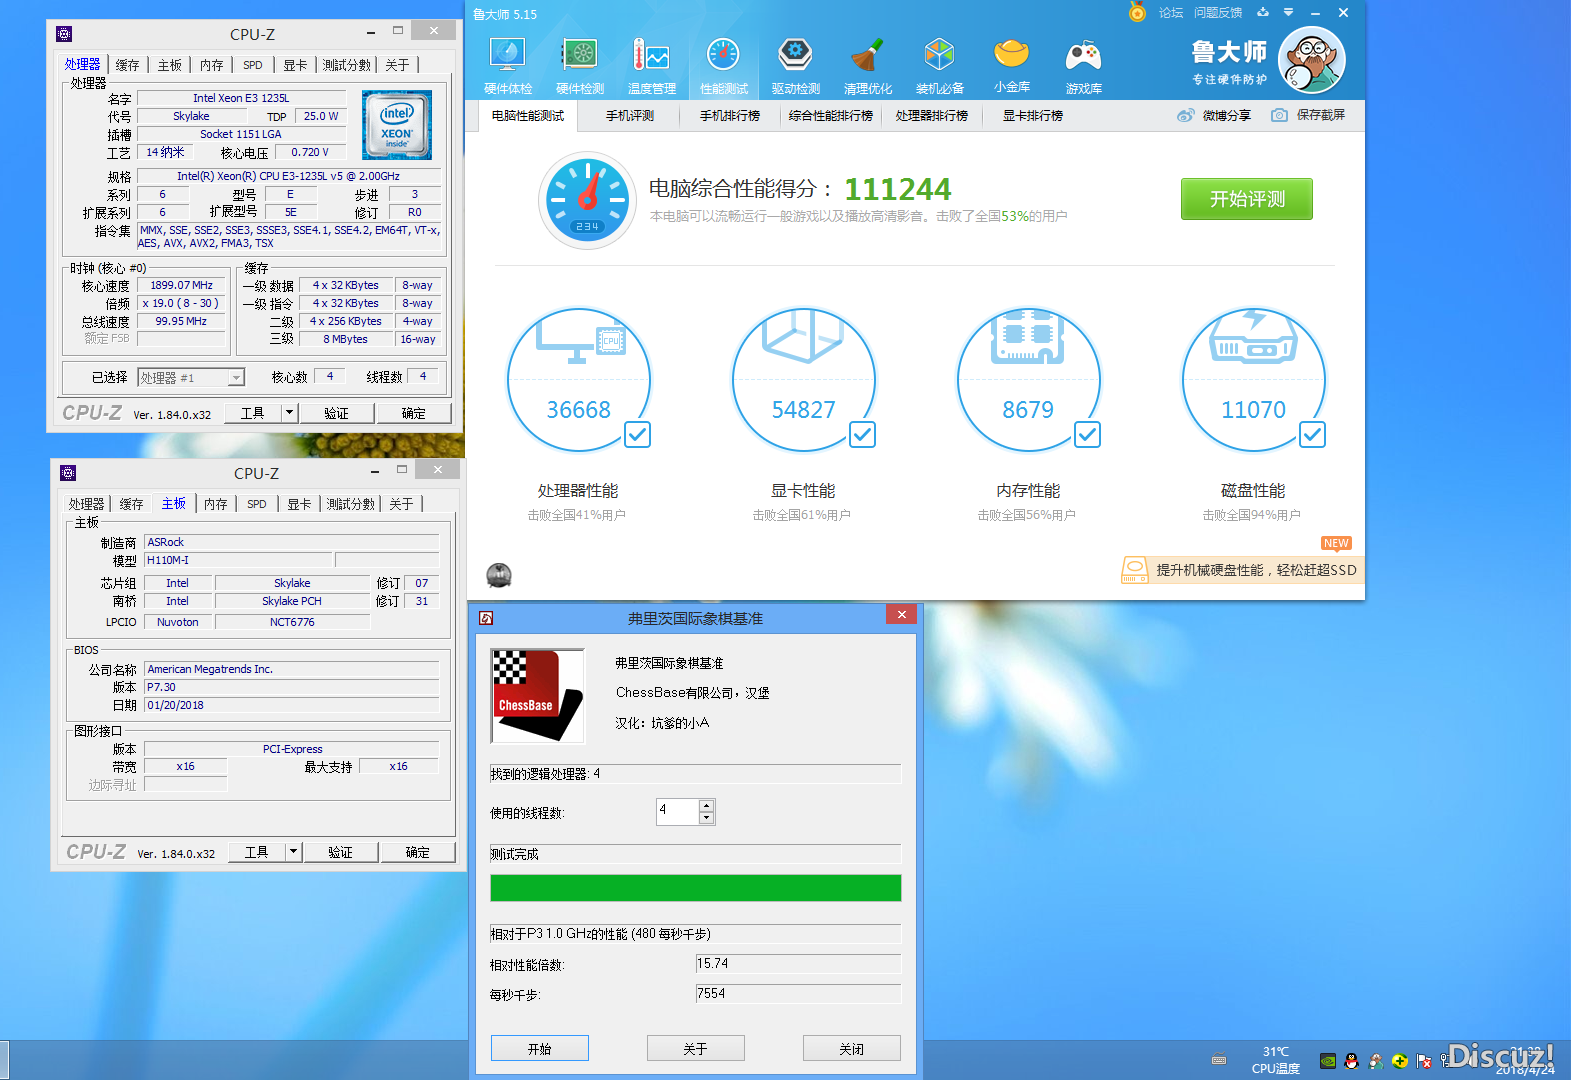Click the green start benchmark button

pyautogui.click(x=1247, y=199)
